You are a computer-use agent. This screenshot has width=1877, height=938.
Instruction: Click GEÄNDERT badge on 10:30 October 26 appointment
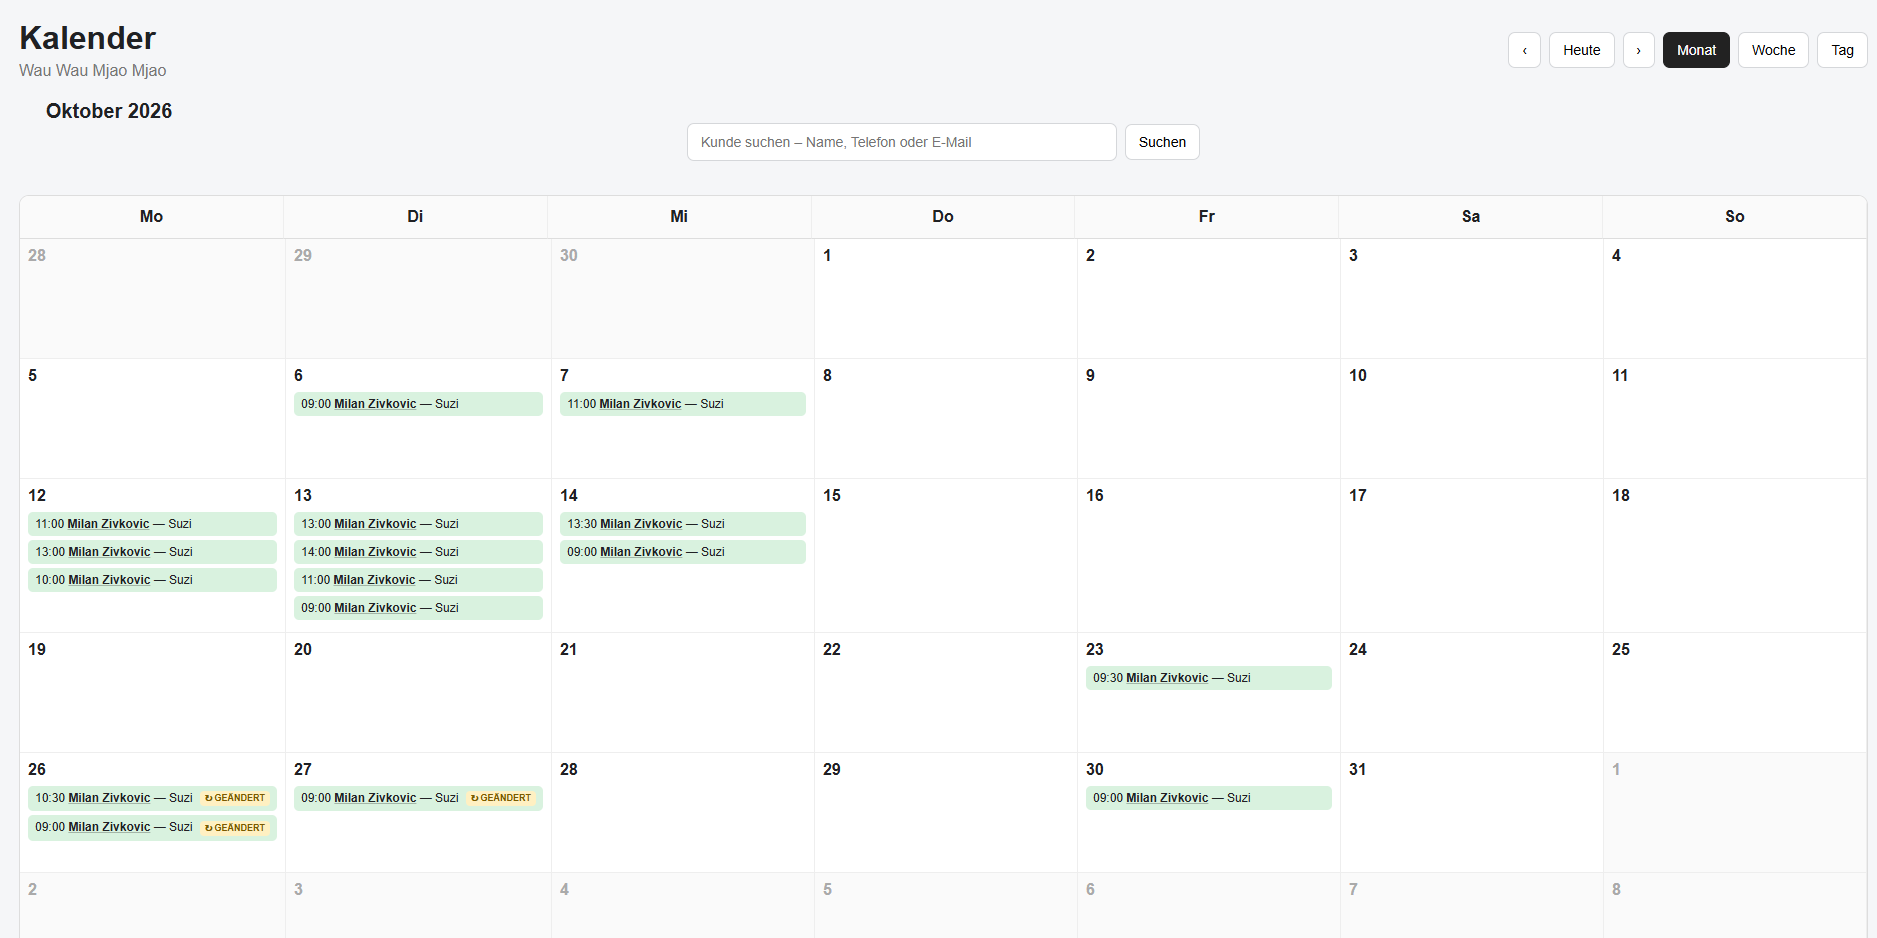tap(235, 798)
